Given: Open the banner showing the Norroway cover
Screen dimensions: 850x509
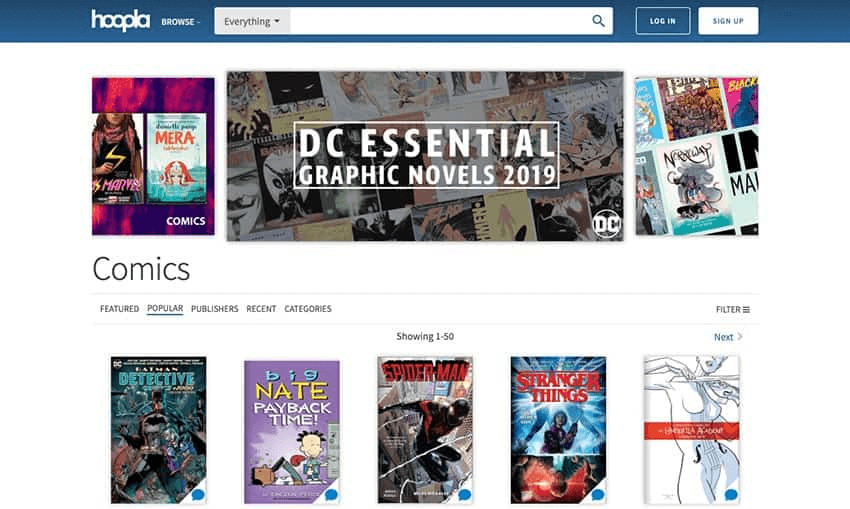Looking at the screenshot, I should coord(697,156).
